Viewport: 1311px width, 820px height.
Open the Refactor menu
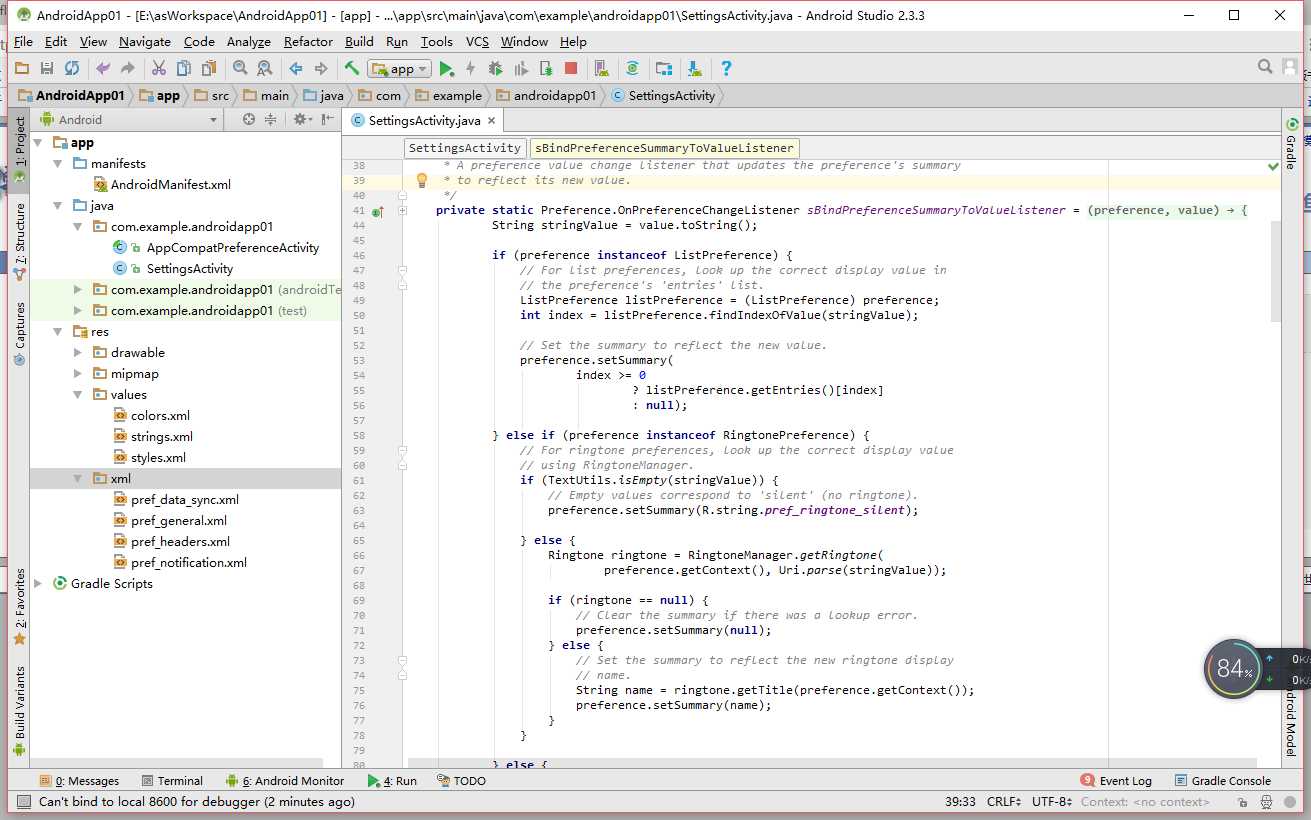pos(308,41)
